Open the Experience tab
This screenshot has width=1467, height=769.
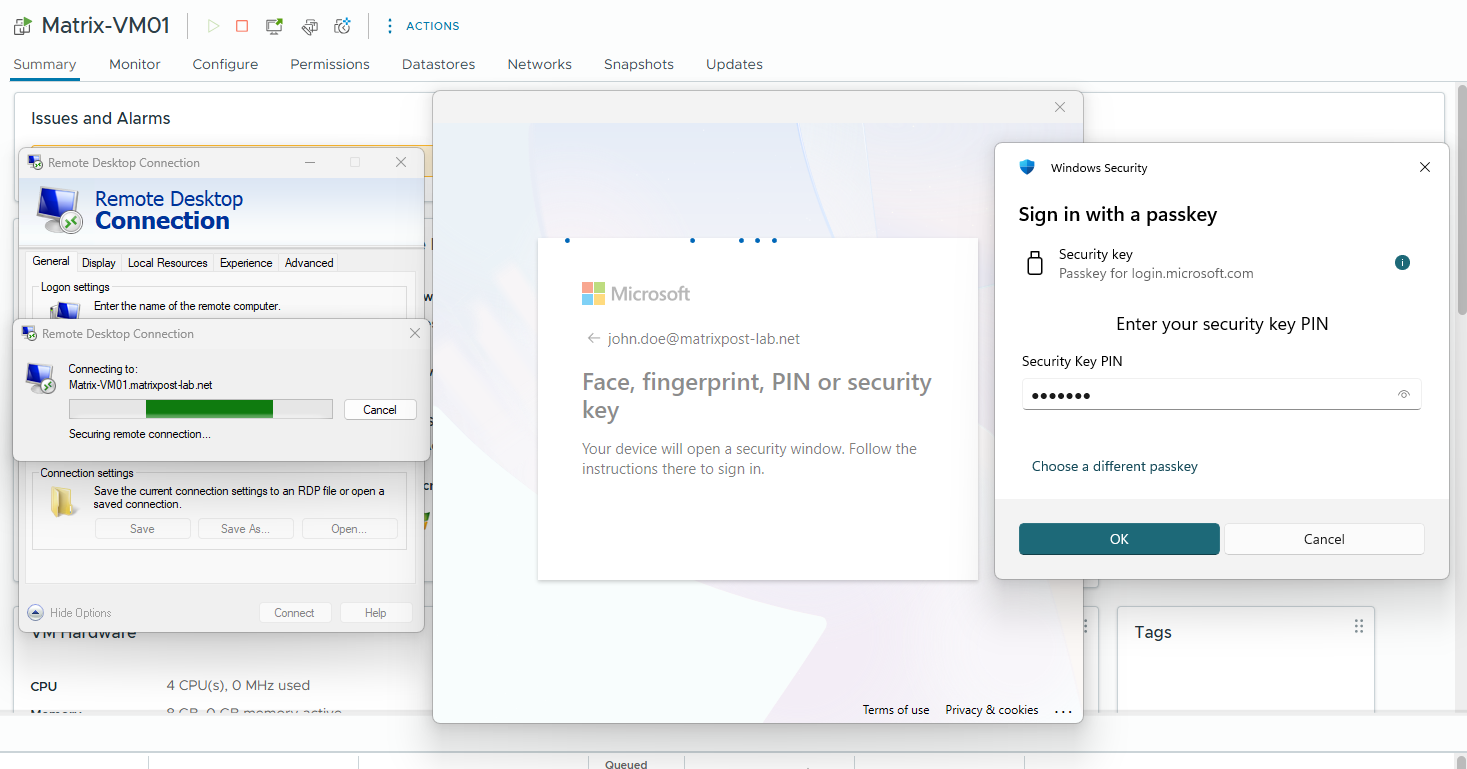click(246, 263)
